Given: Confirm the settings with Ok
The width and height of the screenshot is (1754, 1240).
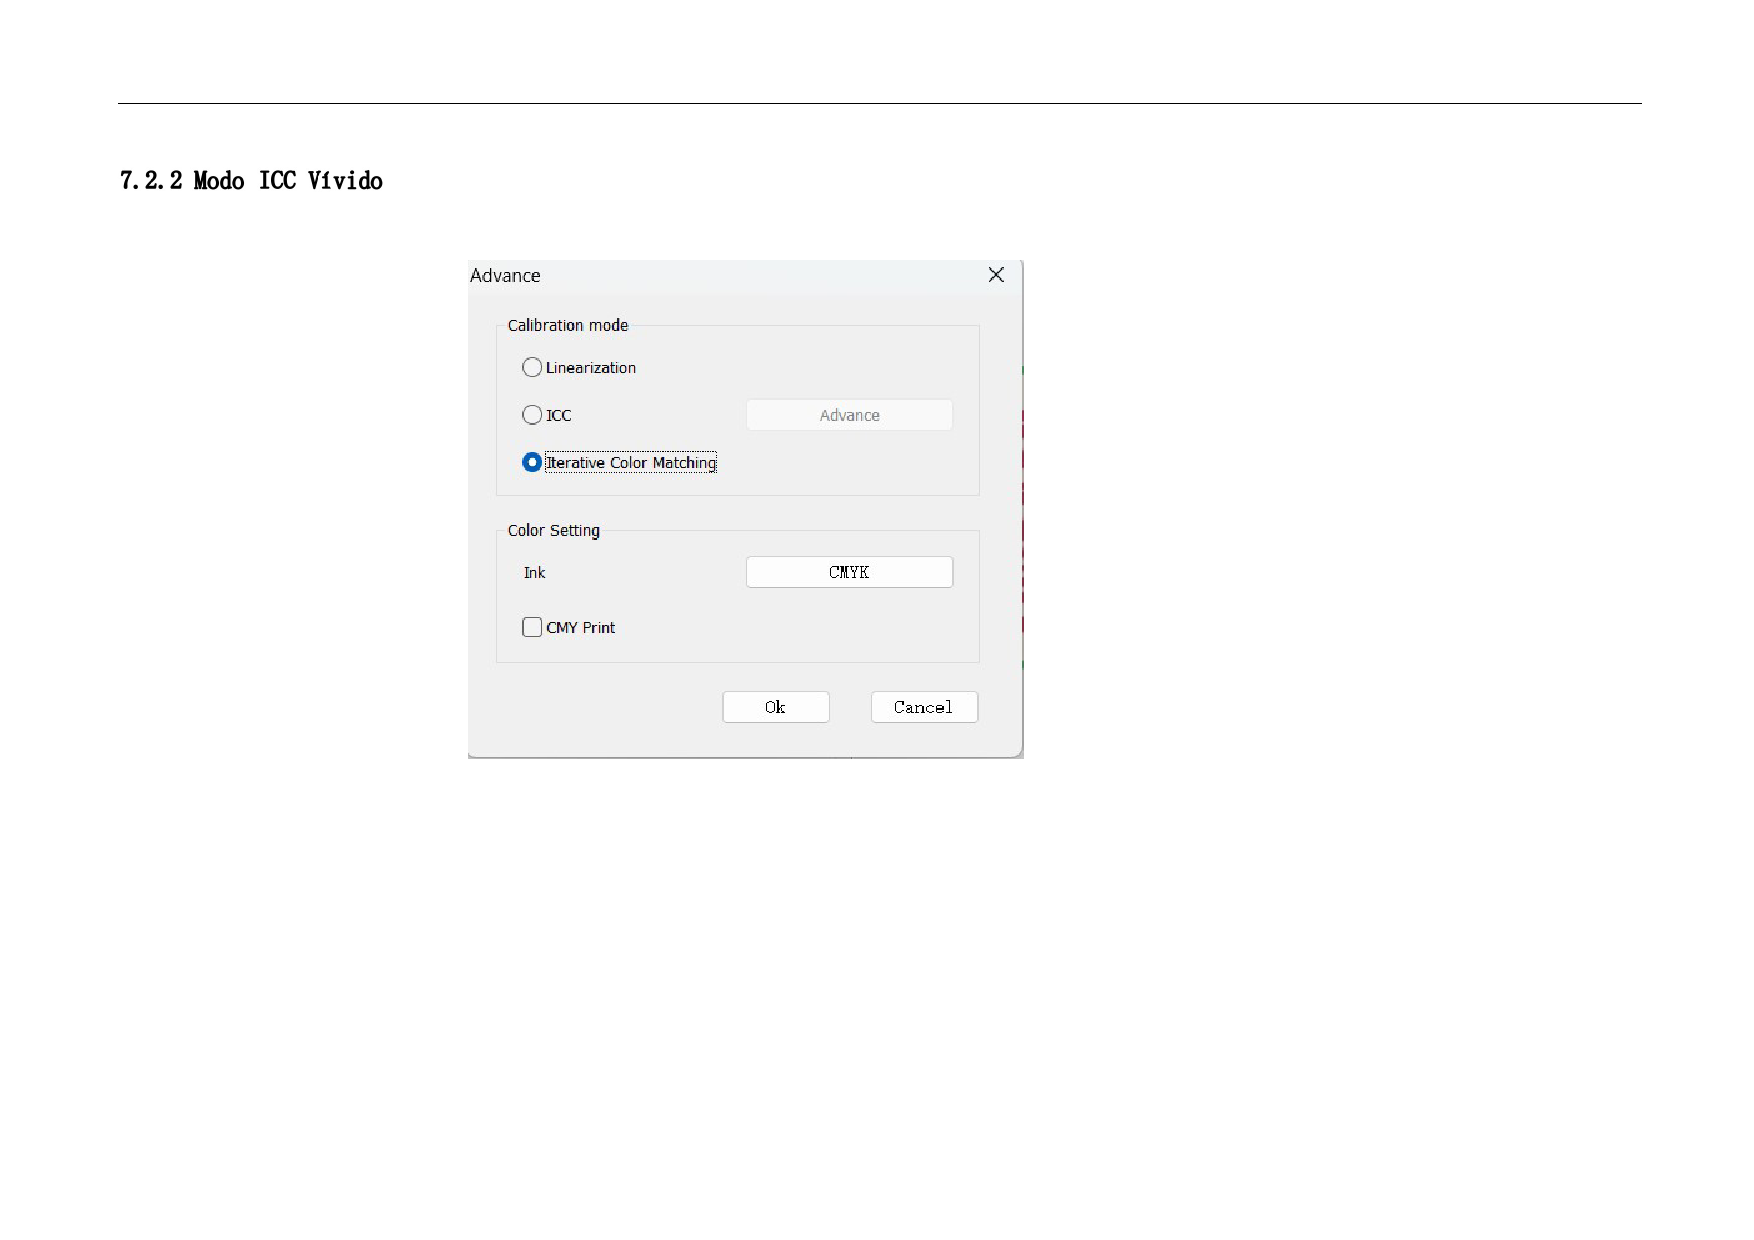Looking at the screenshot, I should coord(775,707).
